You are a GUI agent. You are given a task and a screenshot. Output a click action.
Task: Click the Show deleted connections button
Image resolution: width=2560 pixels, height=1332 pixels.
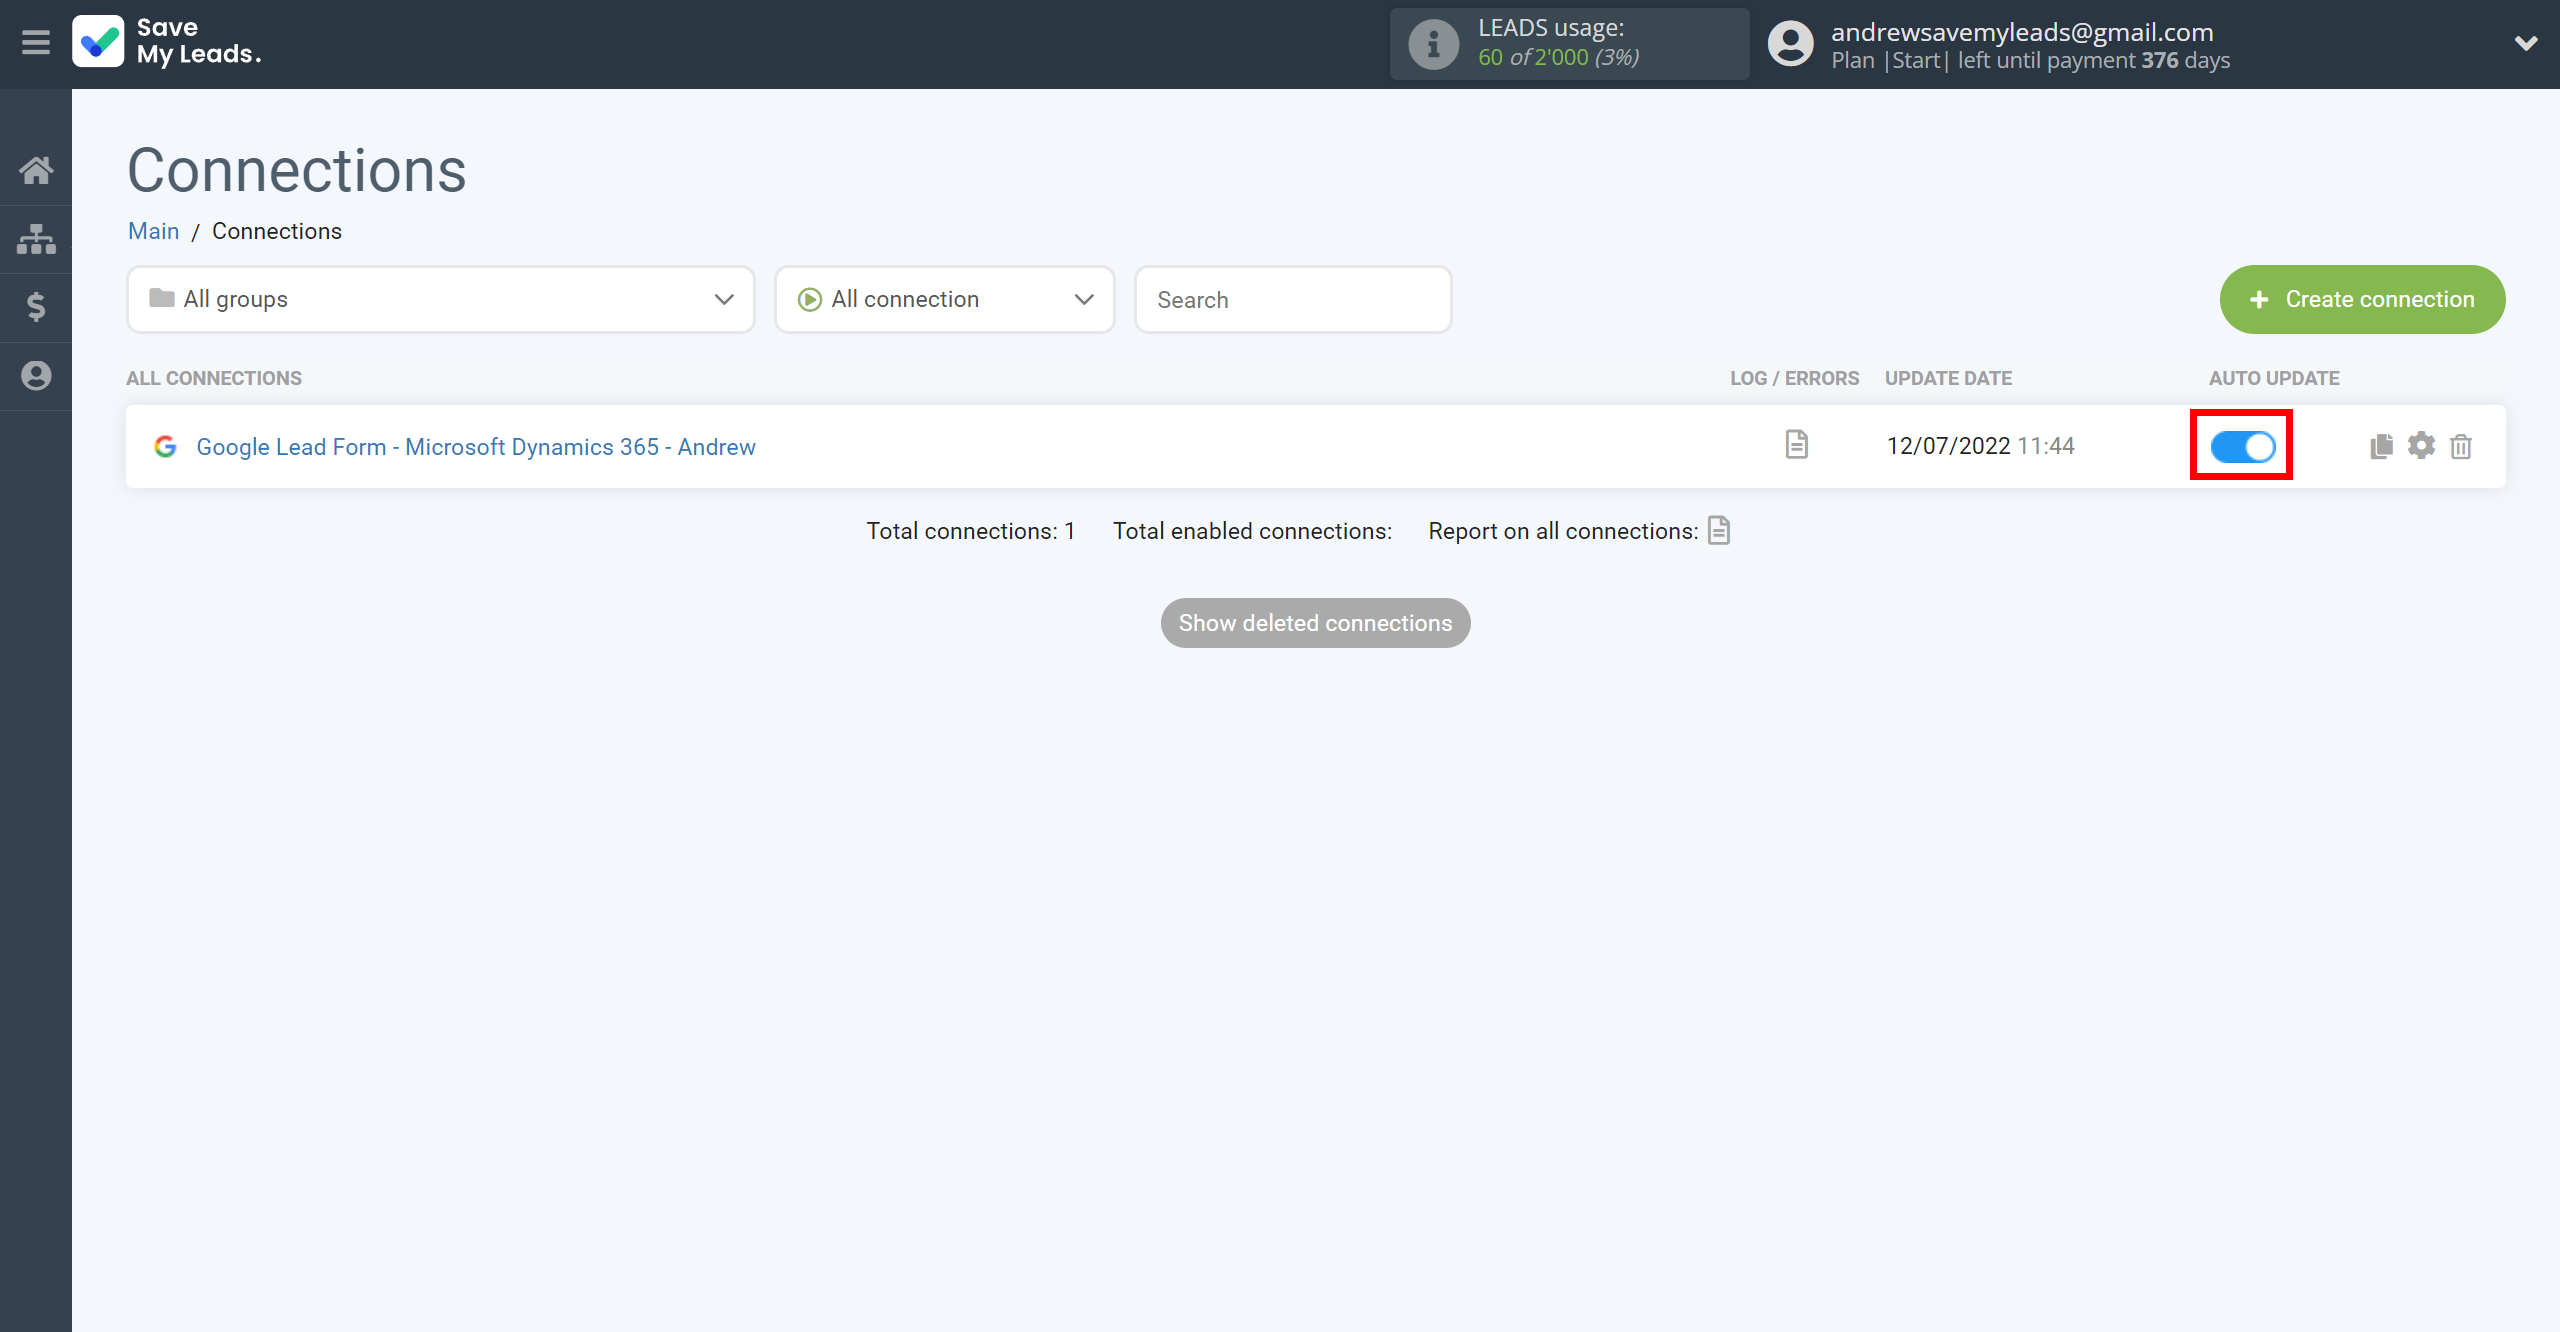(x=1316, y=621)
